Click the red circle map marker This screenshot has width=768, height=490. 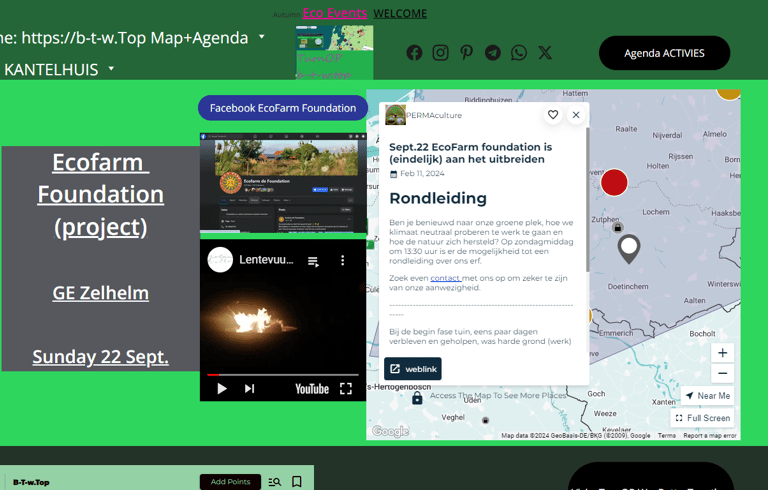point(614,182)
